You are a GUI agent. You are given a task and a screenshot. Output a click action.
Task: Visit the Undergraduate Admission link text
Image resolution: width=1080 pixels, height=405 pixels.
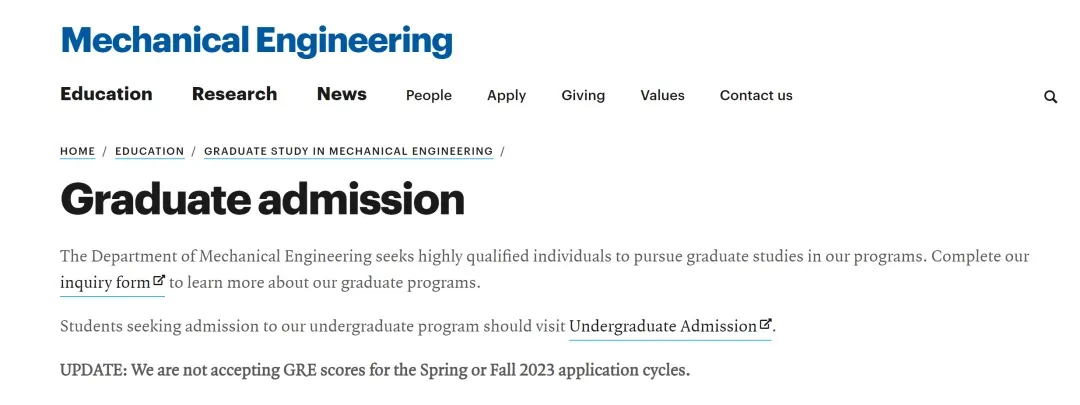[x=662, y=327]
